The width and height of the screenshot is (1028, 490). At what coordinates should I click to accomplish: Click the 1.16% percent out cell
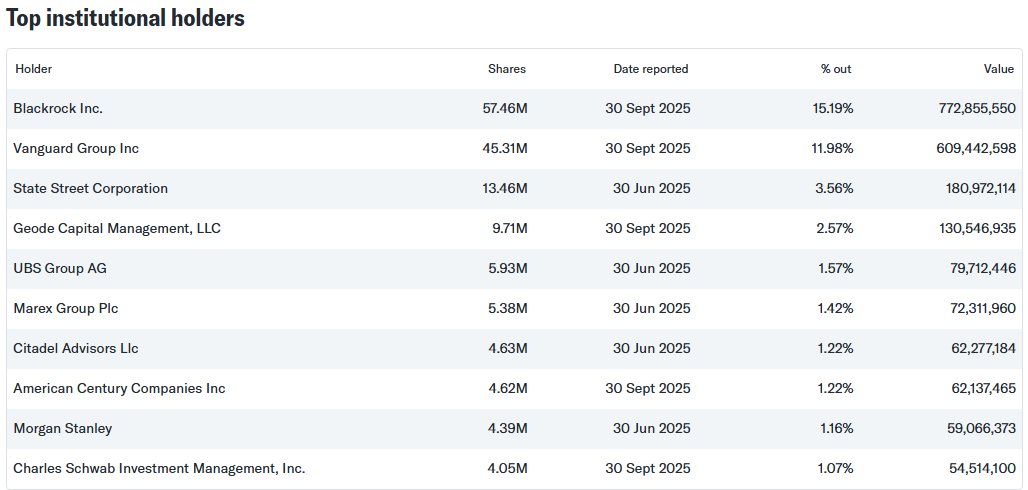tap(836, 429)
